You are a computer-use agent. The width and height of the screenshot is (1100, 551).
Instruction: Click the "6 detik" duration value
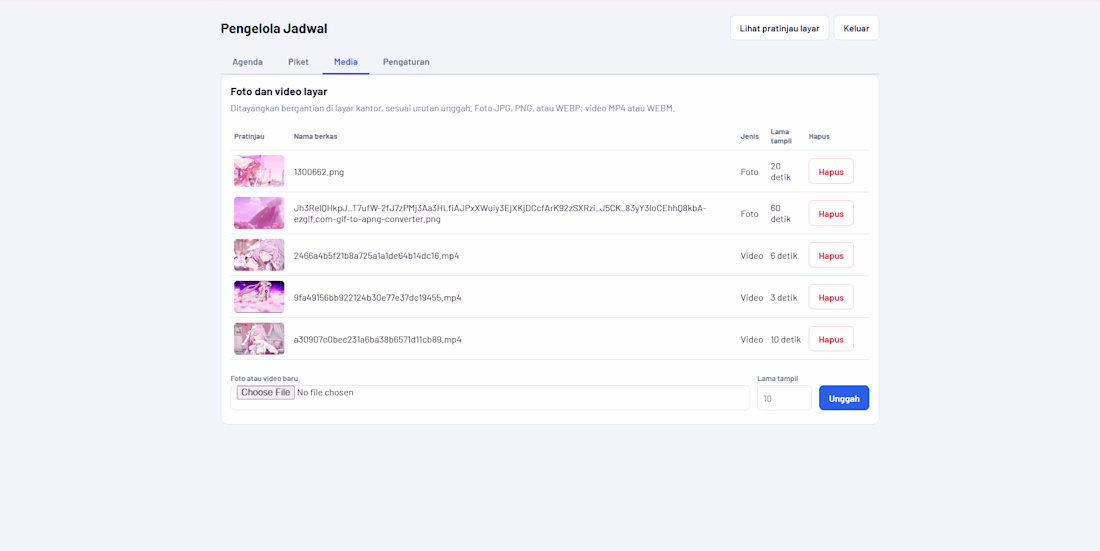pos(784,255)
